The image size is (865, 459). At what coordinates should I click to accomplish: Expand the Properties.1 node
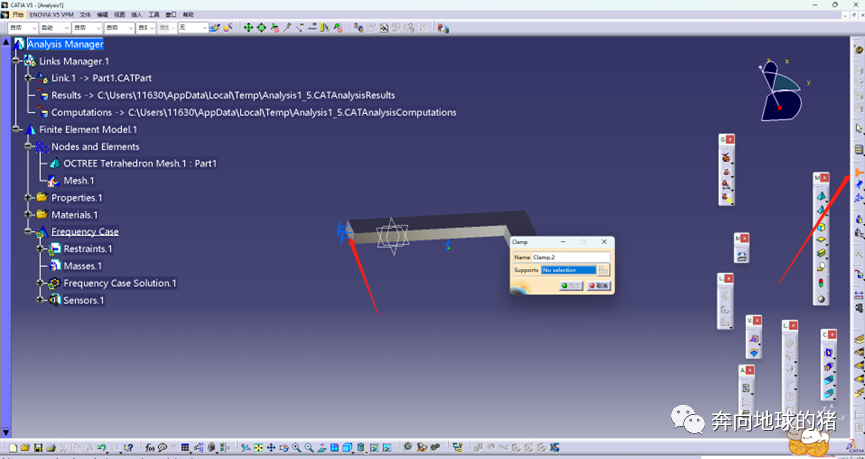click(x=28, y=198)
